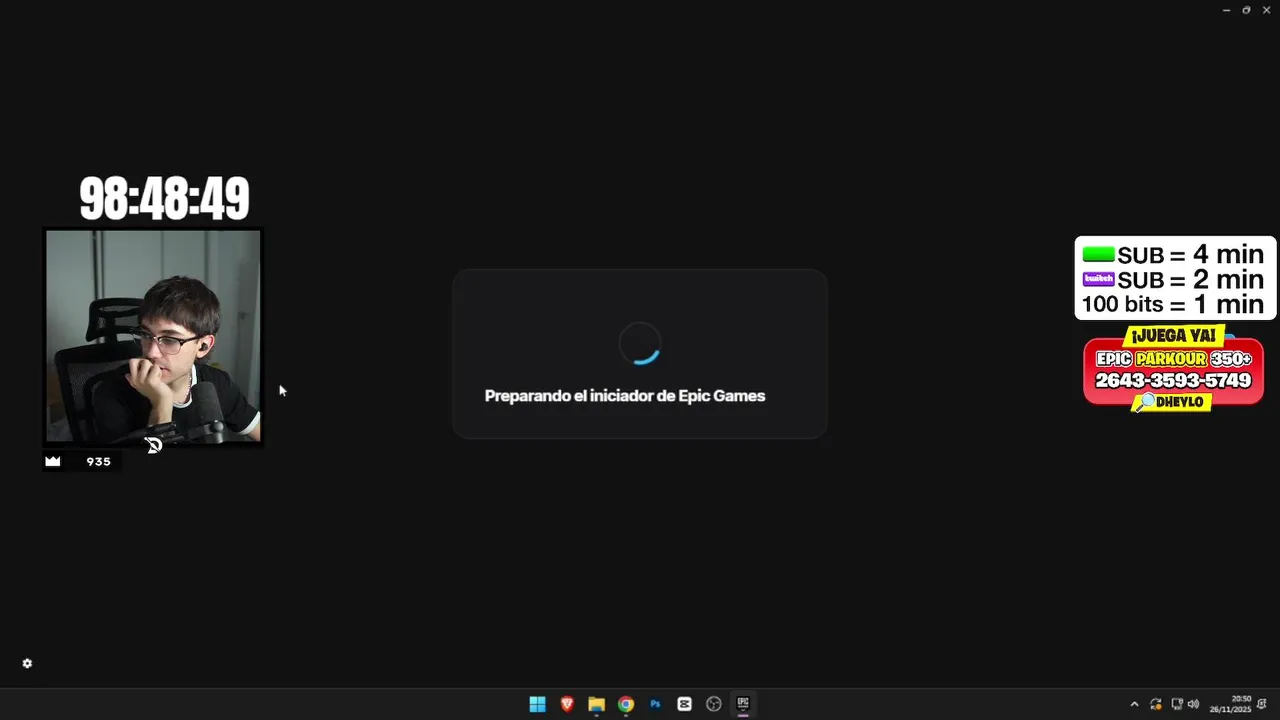Select the Epic Games Launcher taskbar icon
Viewport: 1280px width, 720px height.
point(743,704)
